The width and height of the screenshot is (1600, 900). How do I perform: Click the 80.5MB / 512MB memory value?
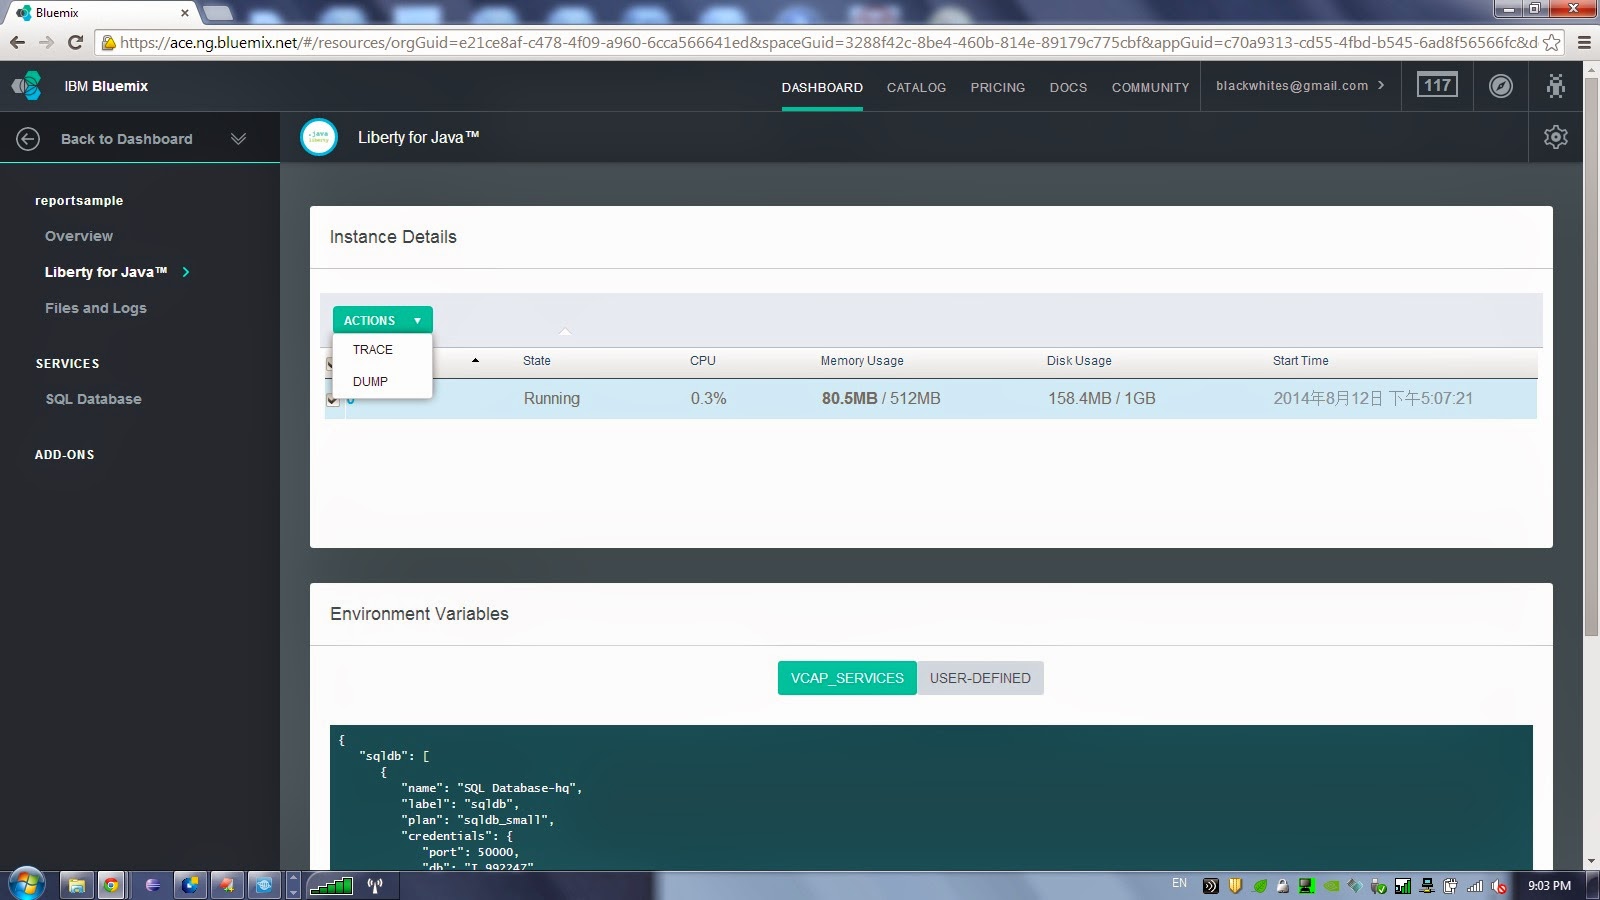click(881, 398)
